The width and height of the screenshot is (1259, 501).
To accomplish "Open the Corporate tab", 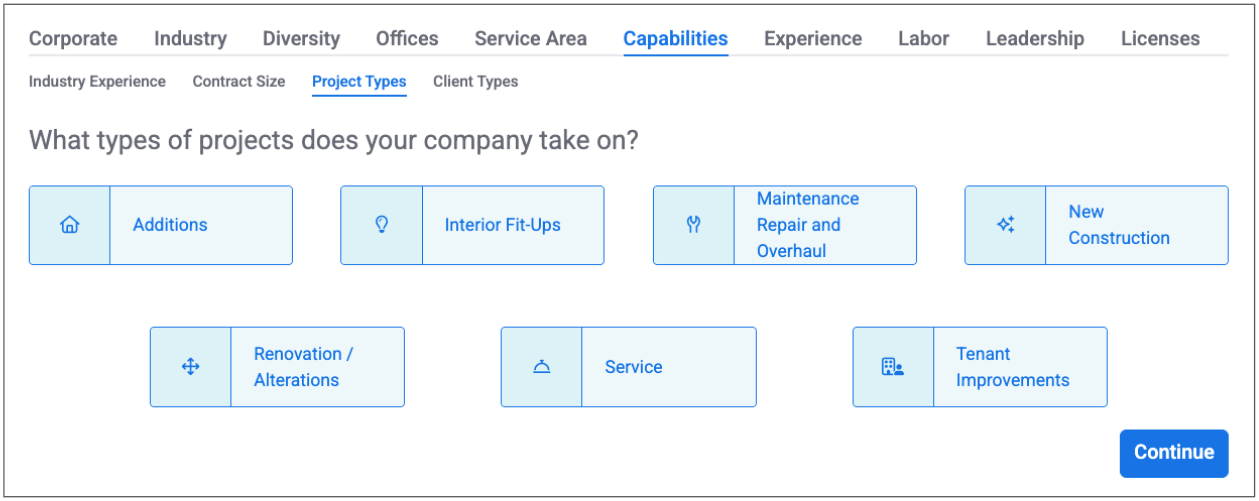I will (73, 39).
